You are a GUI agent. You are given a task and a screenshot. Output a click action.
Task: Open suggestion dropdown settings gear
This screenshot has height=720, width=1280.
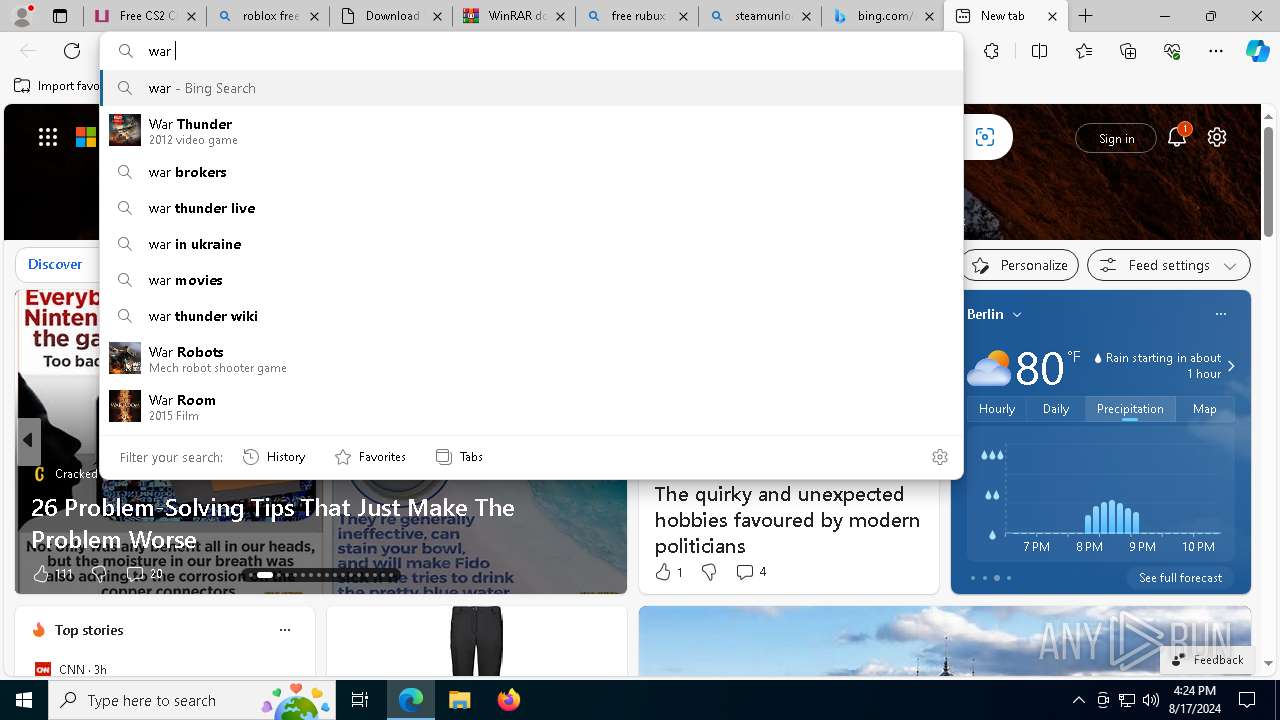click(x=940, y=457)
